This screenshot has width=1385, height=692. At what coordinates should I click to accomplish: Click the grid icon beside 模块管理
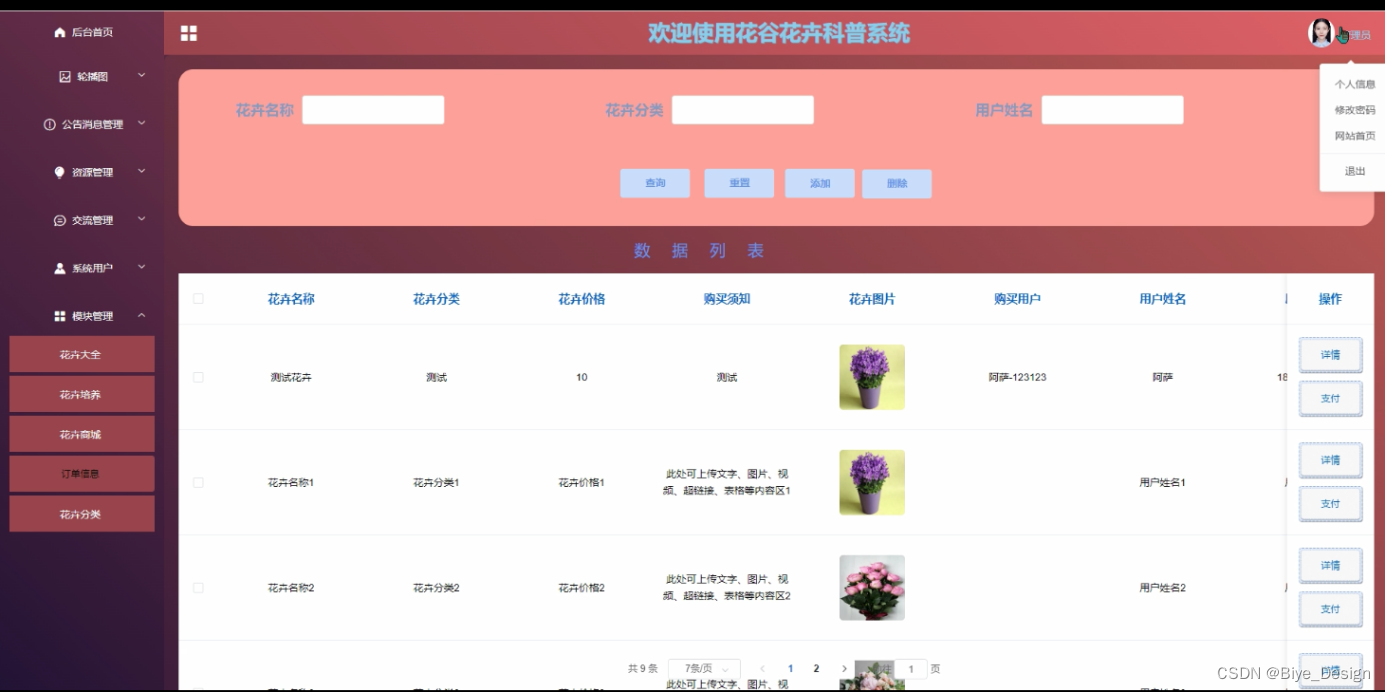pos(60,316)
